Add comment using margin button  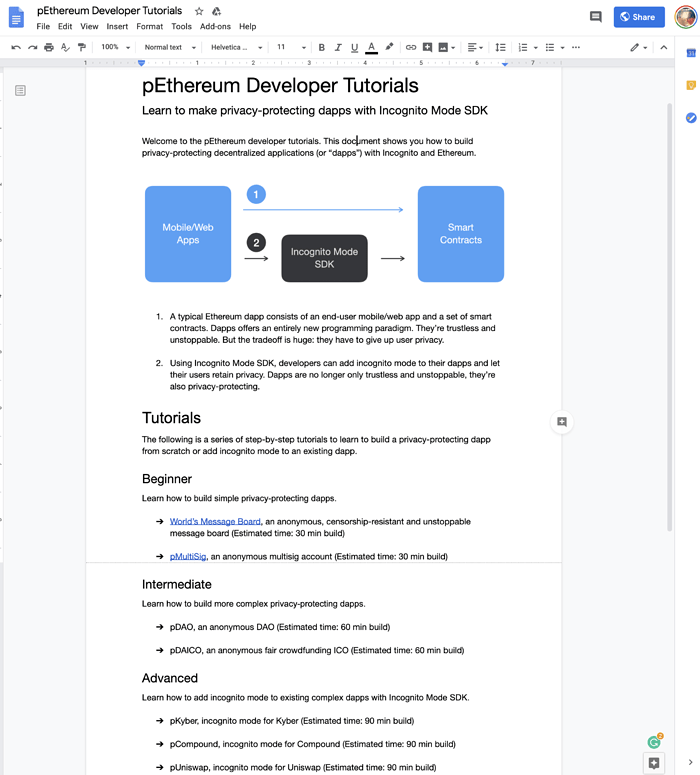coord(562,422)
